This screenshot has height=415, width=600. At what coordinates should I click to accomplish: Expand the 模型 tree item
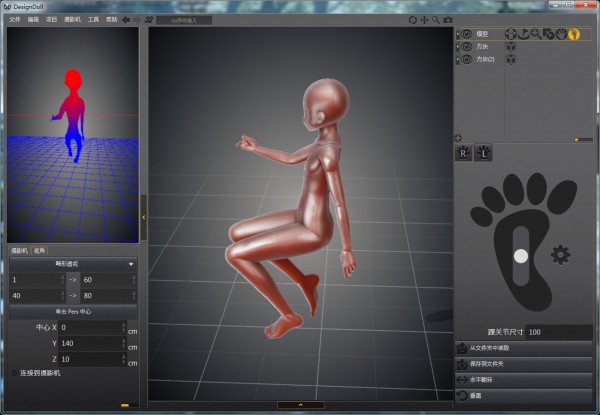[x=458, y=33]
